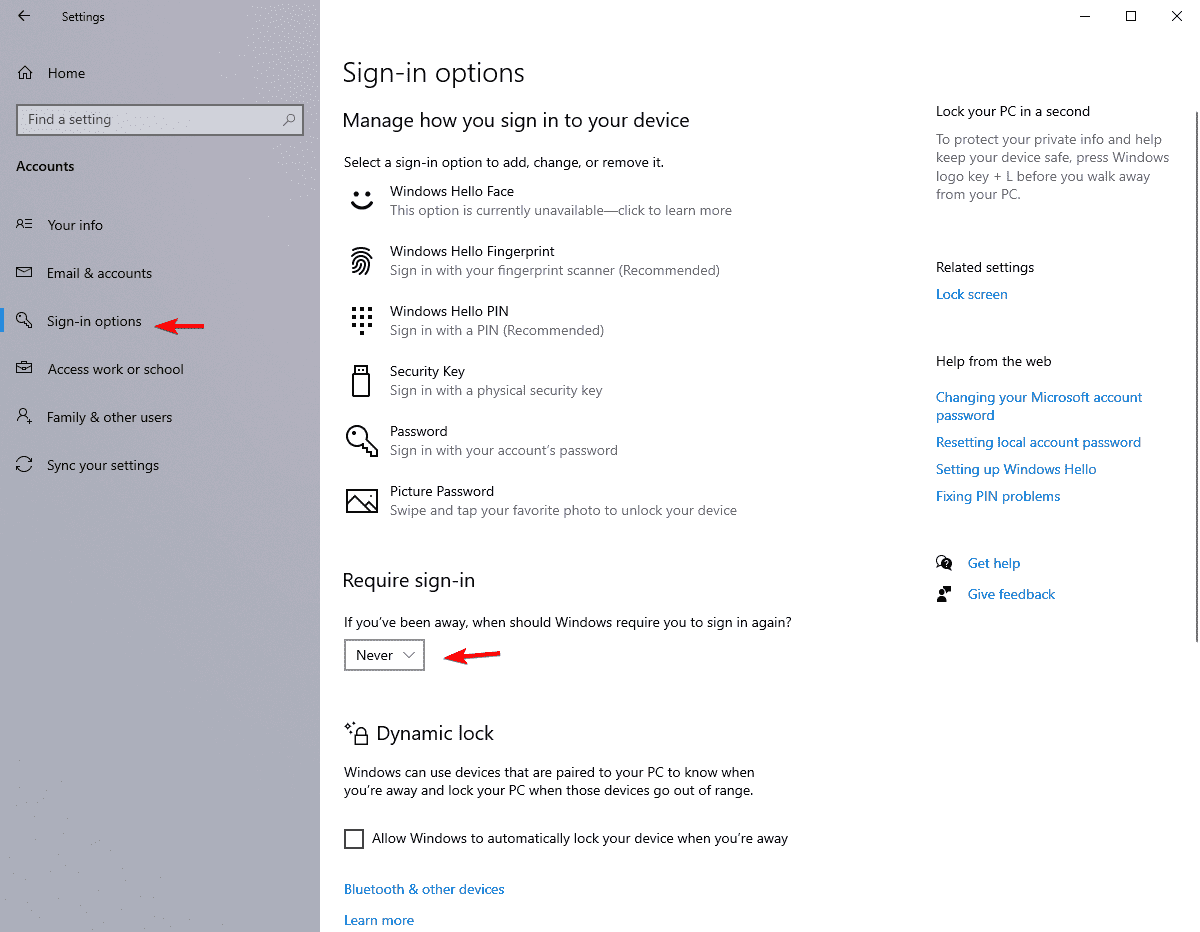Select Family & other users
The image size is (1200, 932).
(109, 417)
